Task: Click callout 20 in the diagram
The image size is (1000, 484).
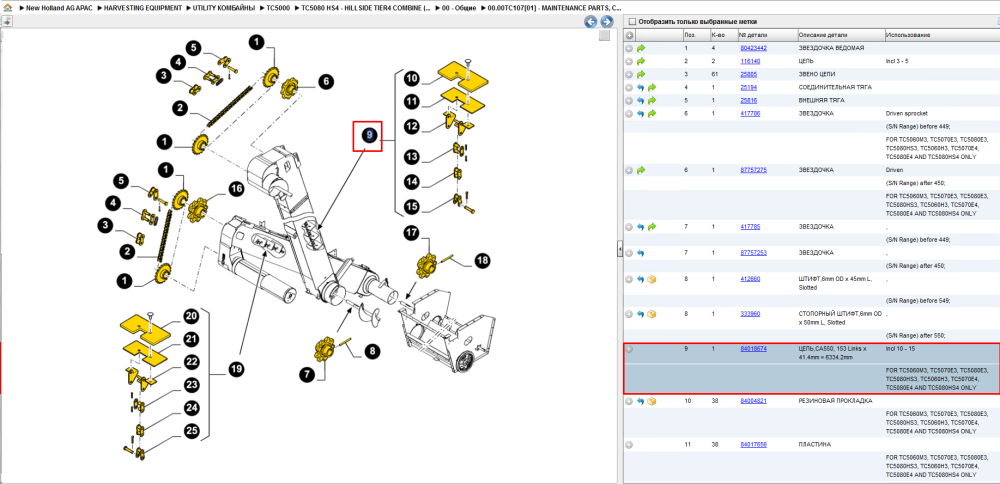Action: tap(191, 316)
